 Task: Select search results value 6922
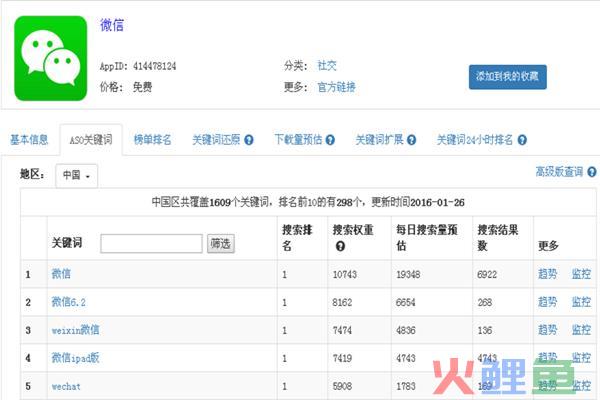(x=487, y=274)
